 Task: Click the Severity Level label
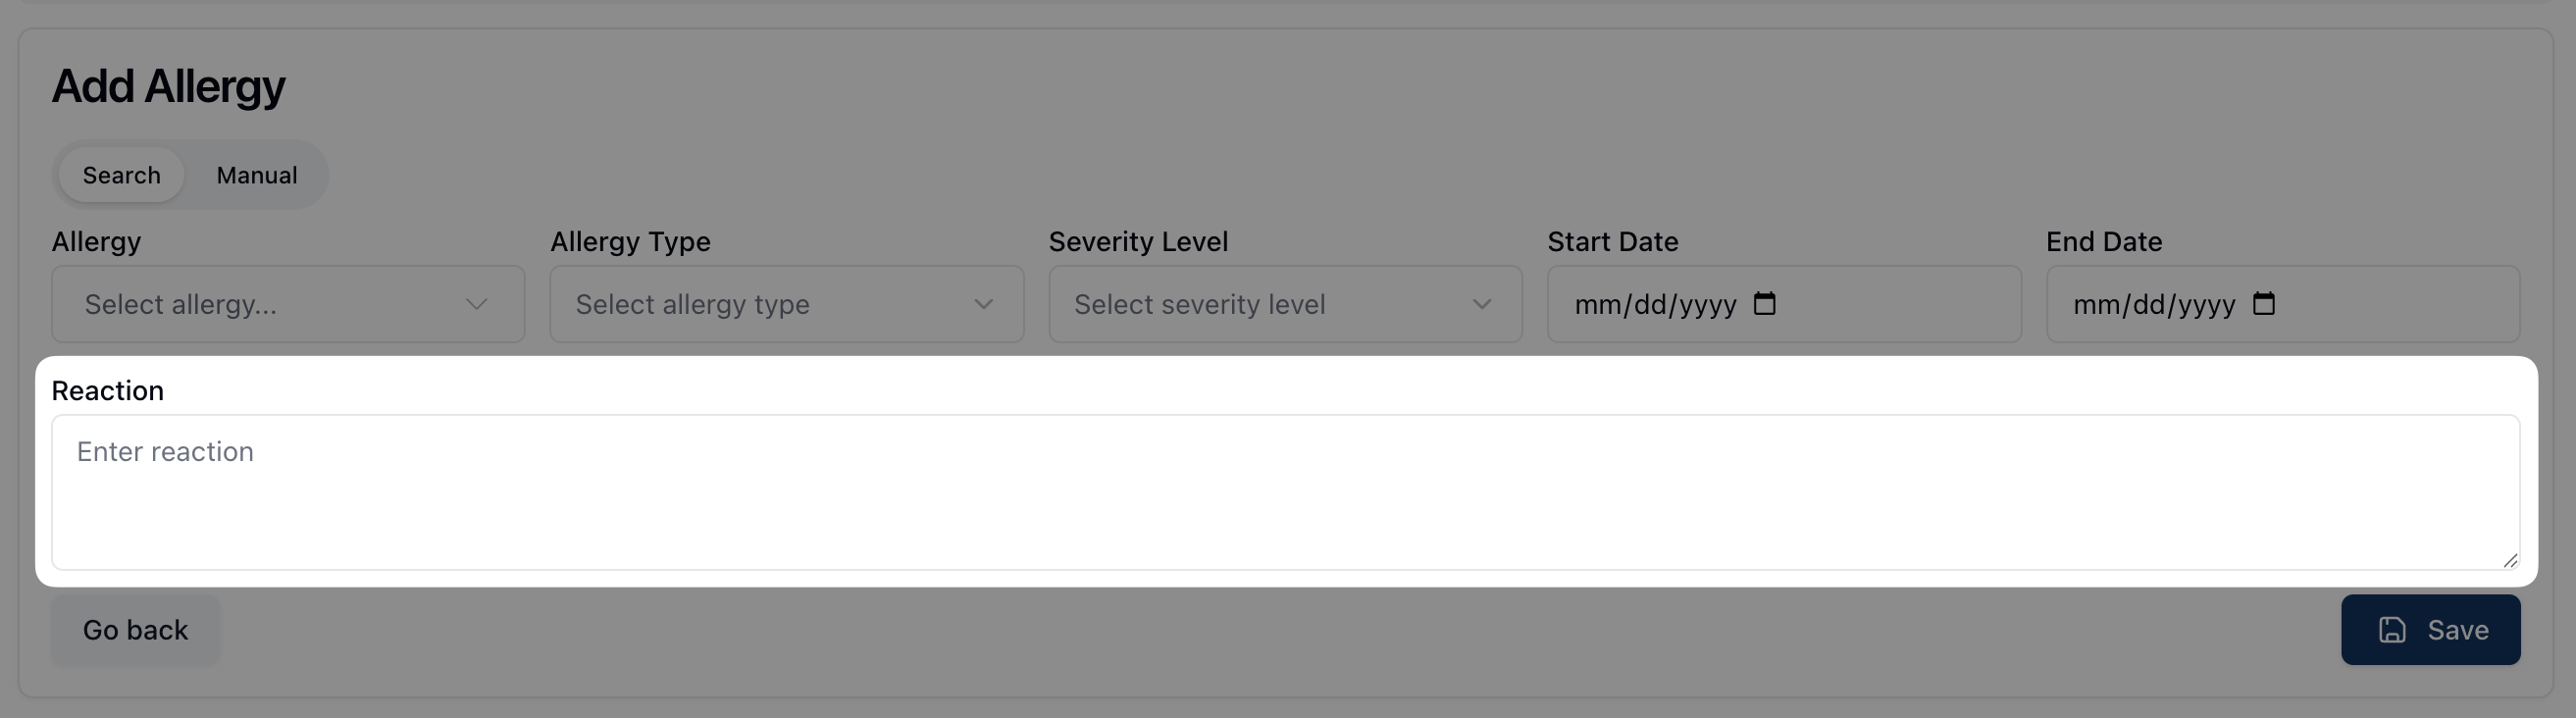(1138, 241)
